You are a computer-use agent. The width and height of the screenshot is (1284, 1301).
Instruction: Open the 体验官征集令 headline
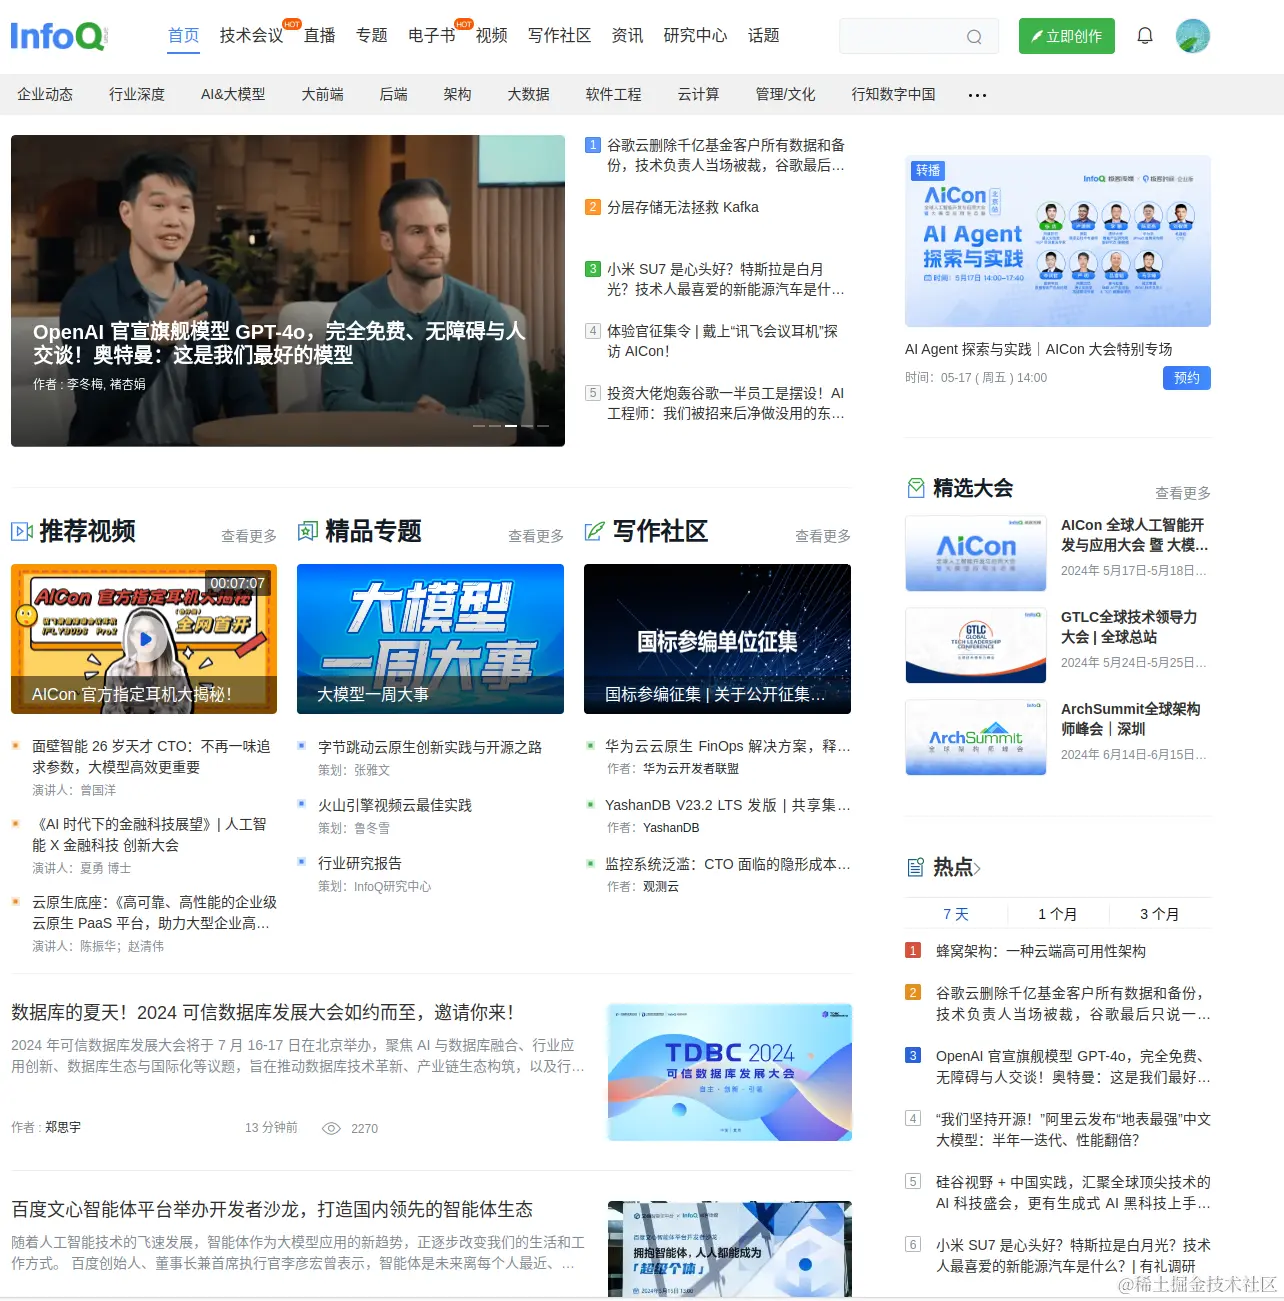coord(722,341)
